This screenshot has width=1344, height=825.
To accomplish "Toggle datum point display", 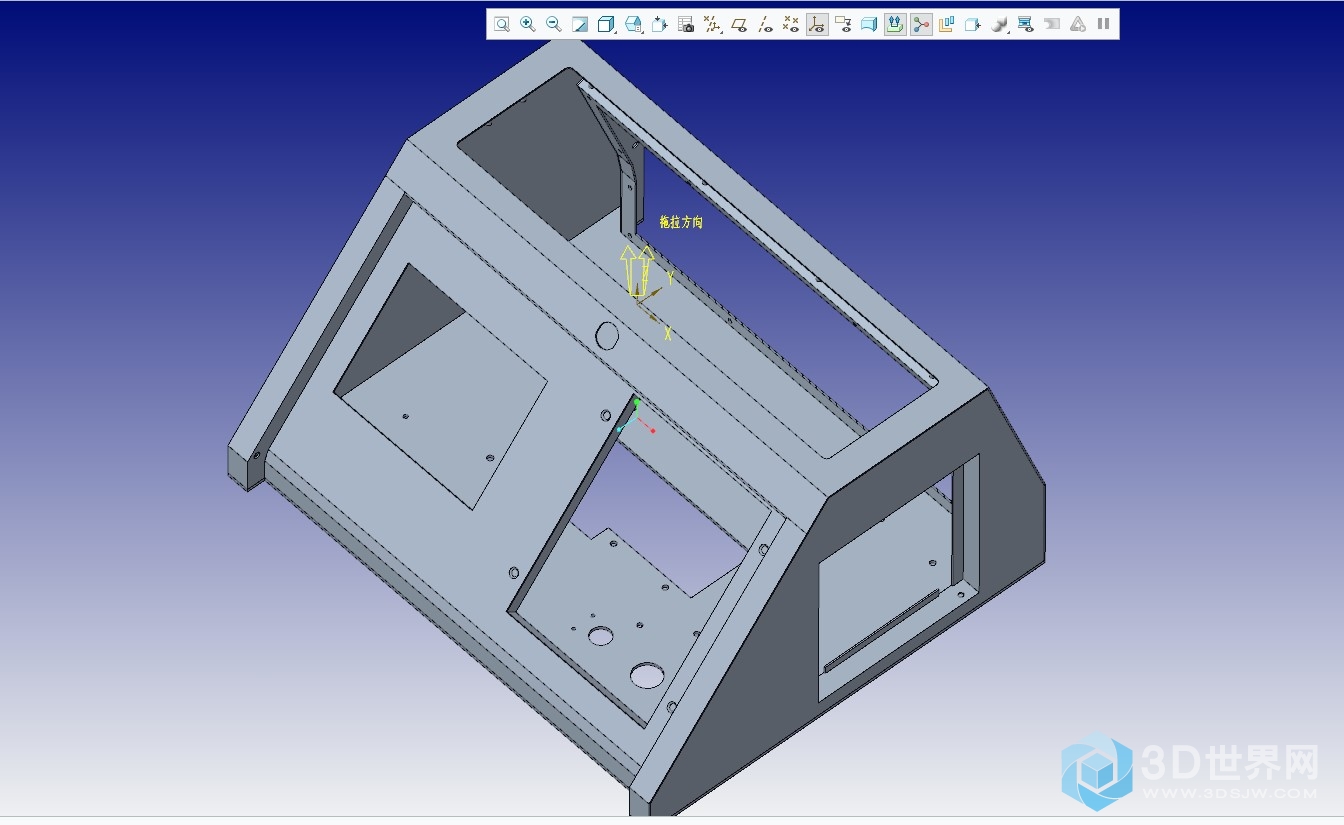I will tap(791, 24).
